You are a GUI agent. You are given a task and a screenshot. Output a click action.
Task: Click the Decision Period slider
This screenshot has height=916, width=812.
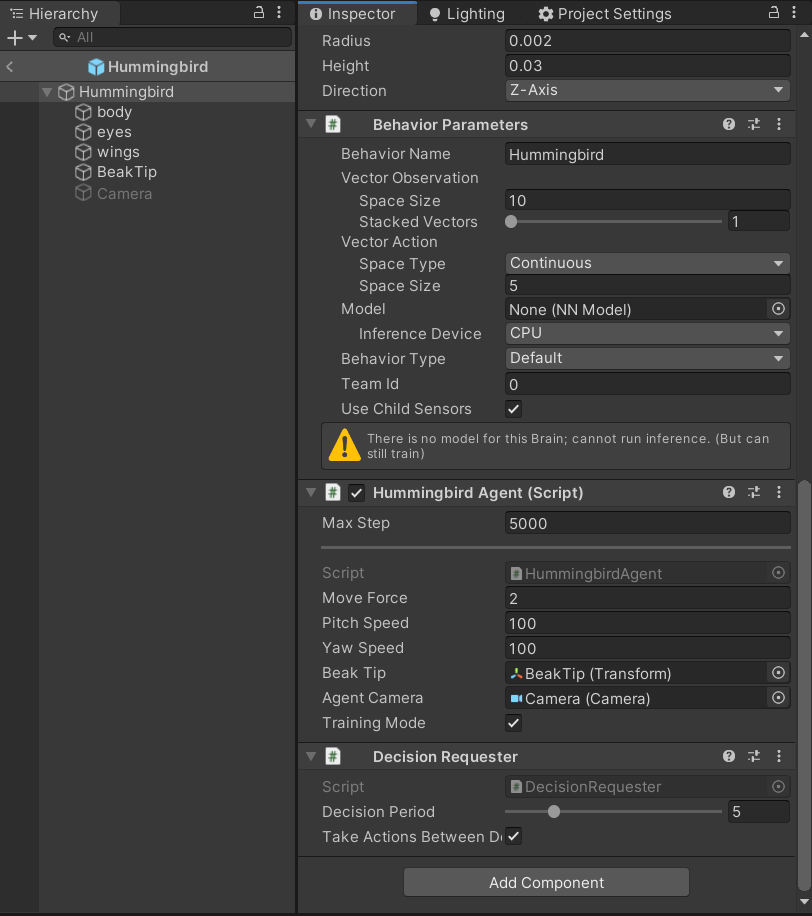[x=613, y=811]
